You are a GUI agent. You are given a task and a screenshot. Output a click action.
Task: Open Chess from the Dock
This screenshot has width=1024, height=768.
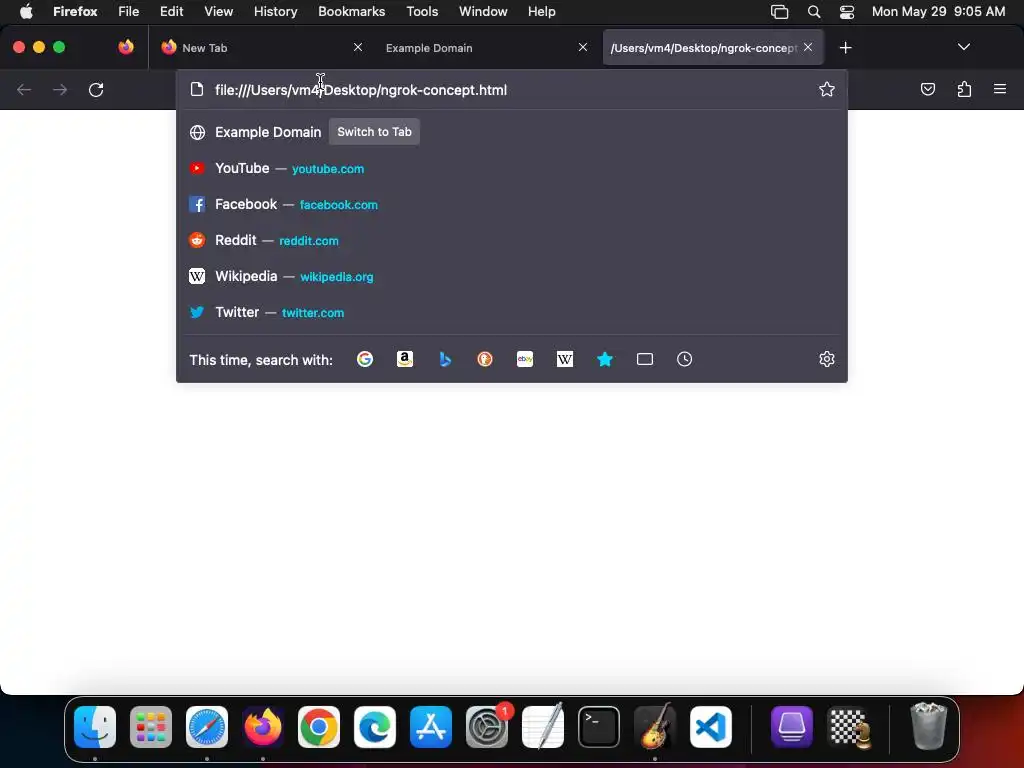[x=849, y=727]
